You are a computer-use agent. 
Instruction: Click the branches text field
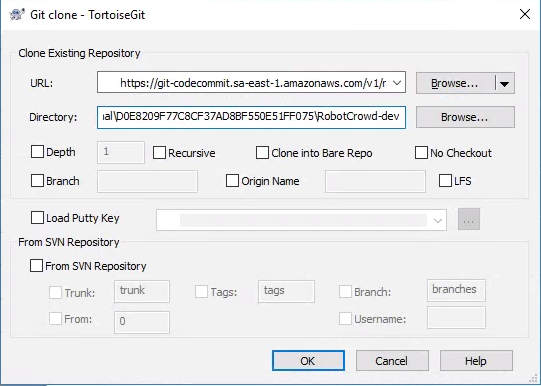(456, 290)
